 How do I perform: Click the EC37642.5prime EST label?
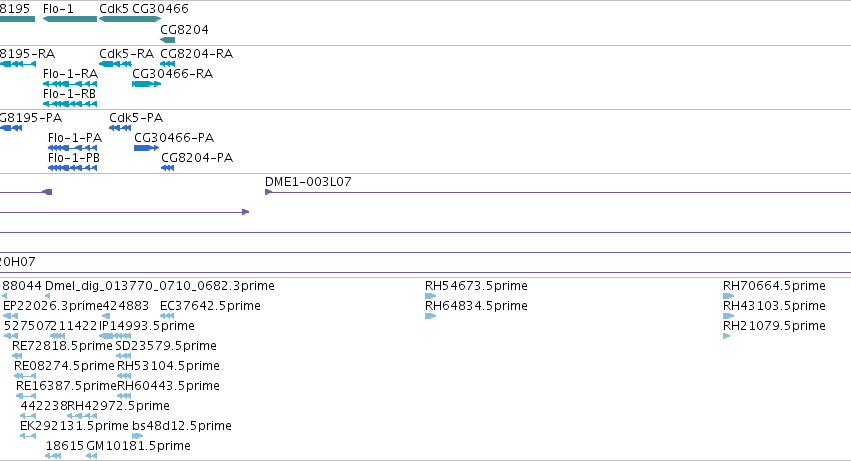tap(210, 306)
